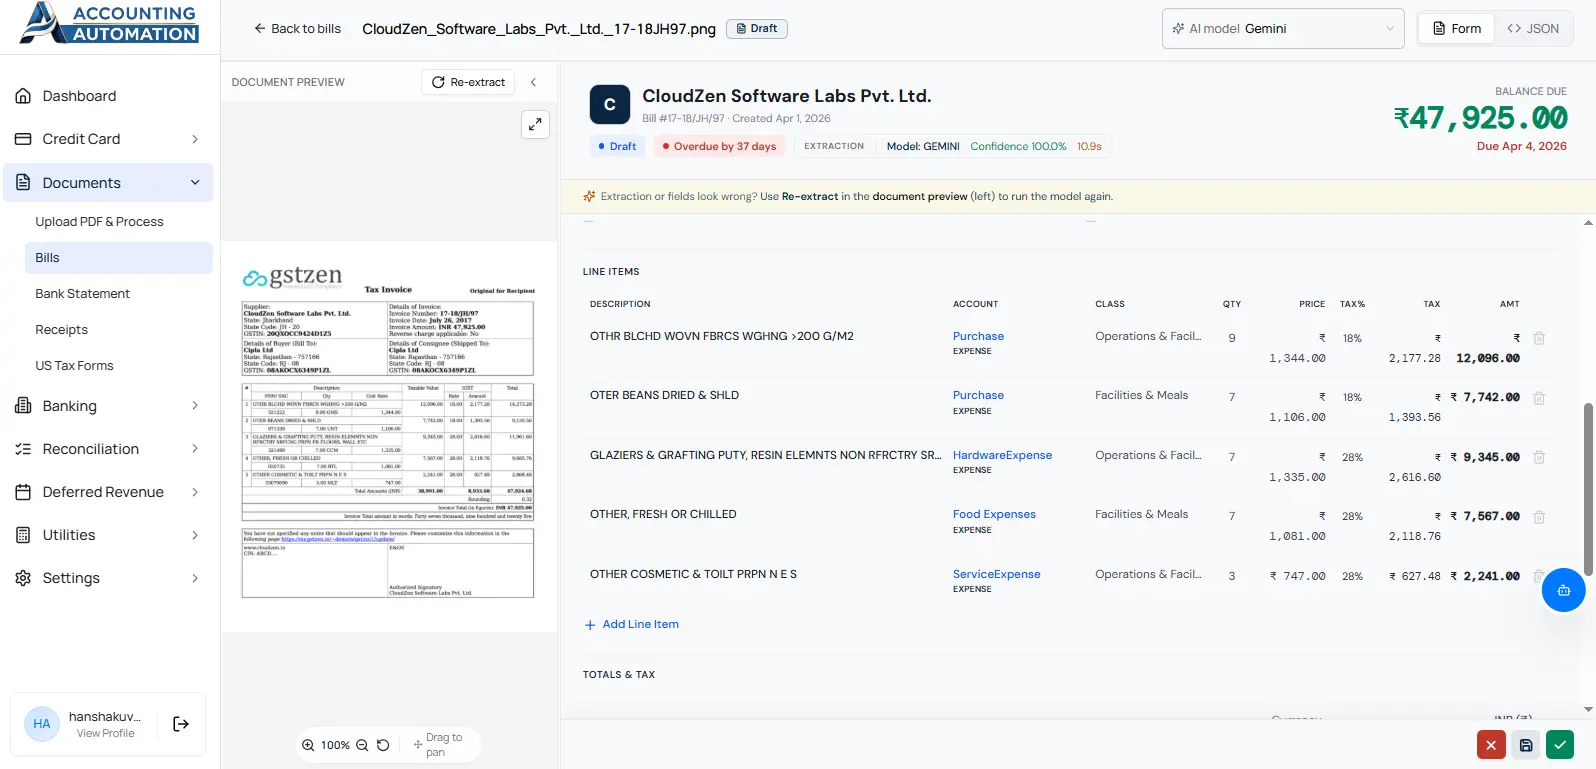
Task: Open View Profile link
Action: (x=105, y=733)
